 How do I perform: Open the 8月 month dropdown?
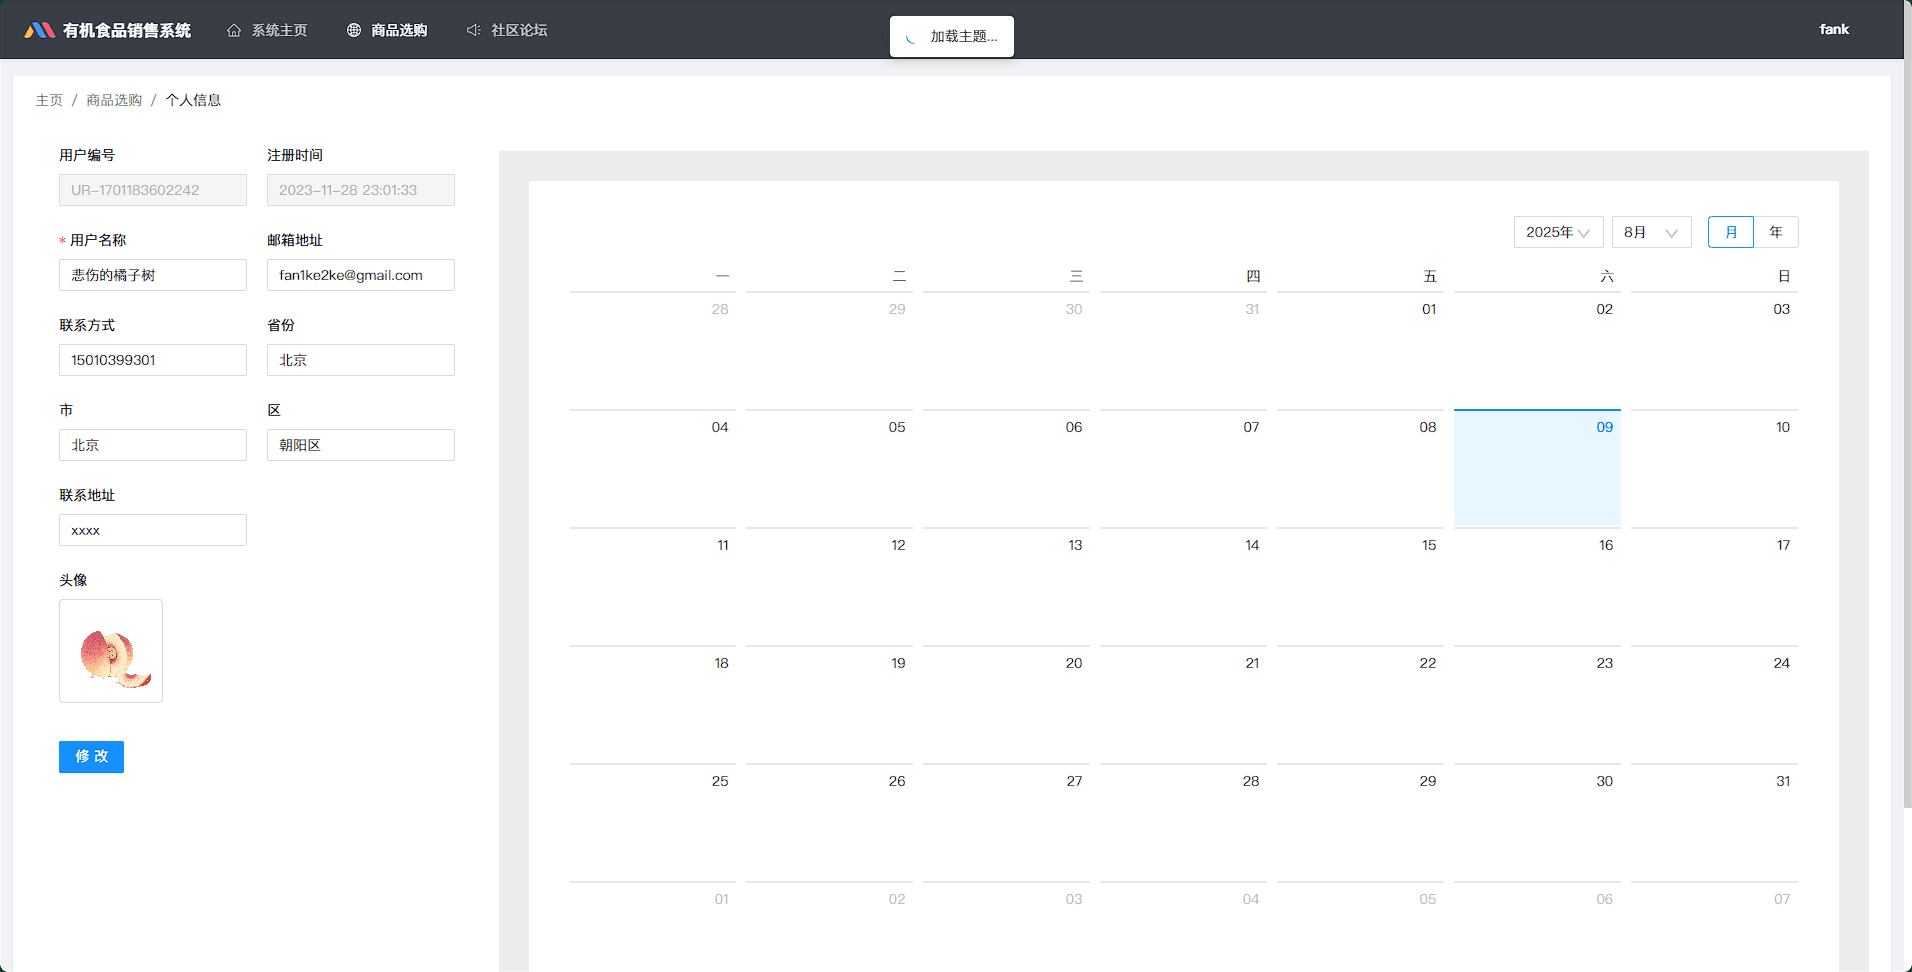pos(1651,232)
